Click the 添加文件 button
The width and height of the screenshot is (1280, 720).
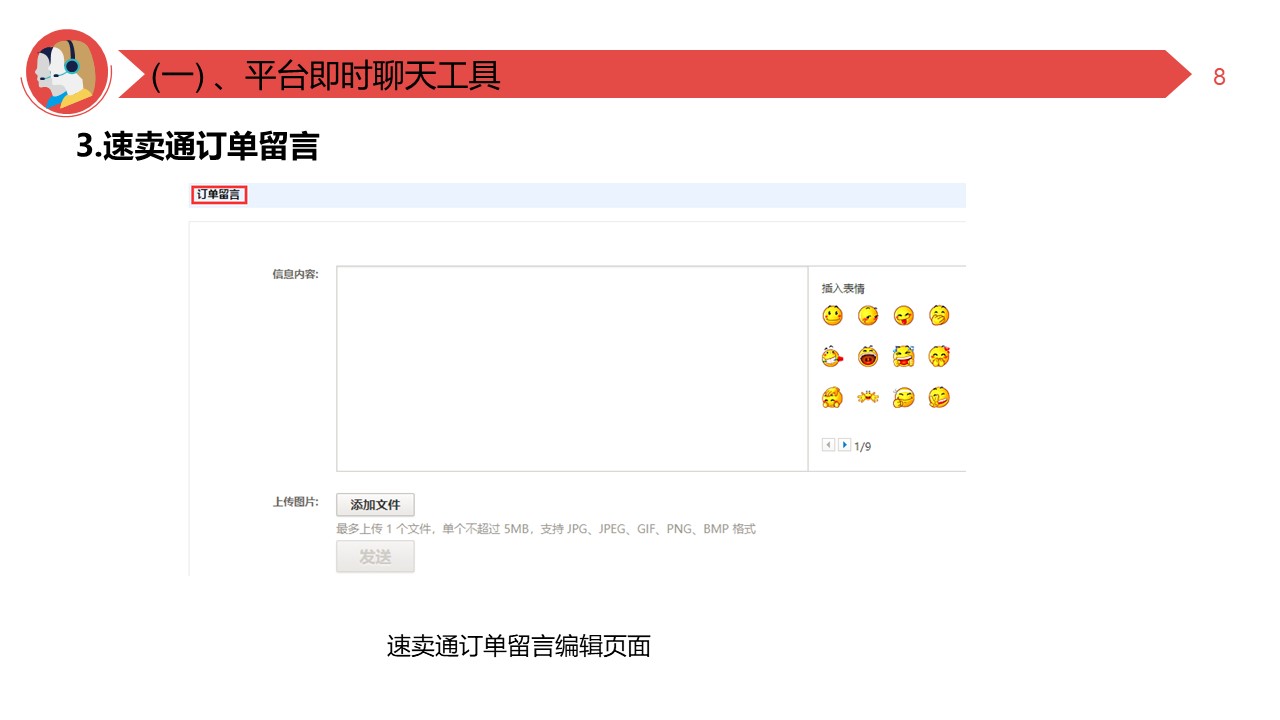375,505
